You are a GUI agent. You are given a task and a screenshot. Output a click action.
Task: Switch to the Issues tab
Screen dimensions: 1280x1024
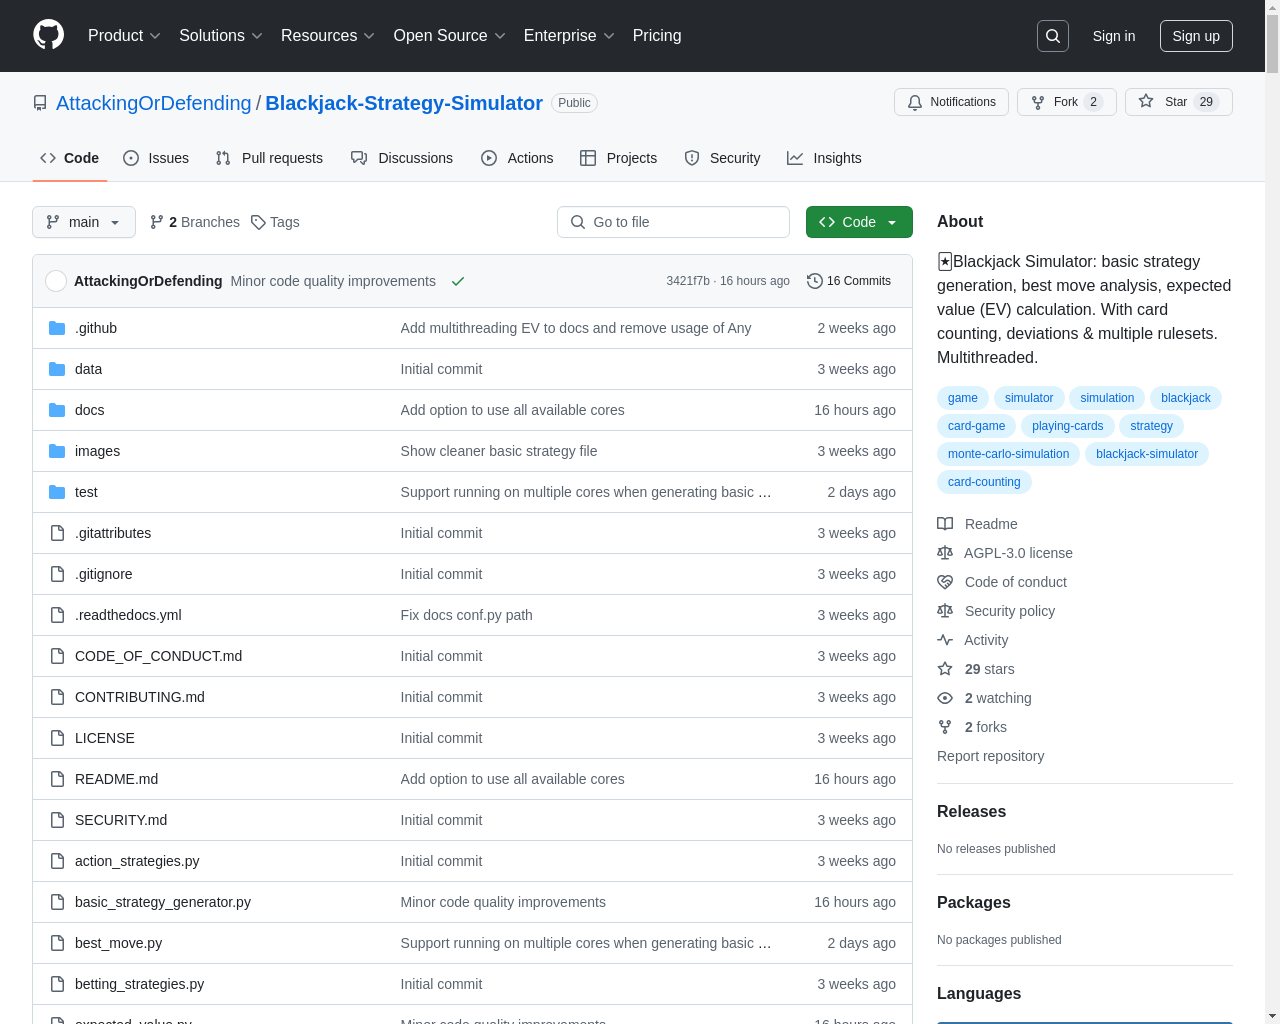(156, 158)
